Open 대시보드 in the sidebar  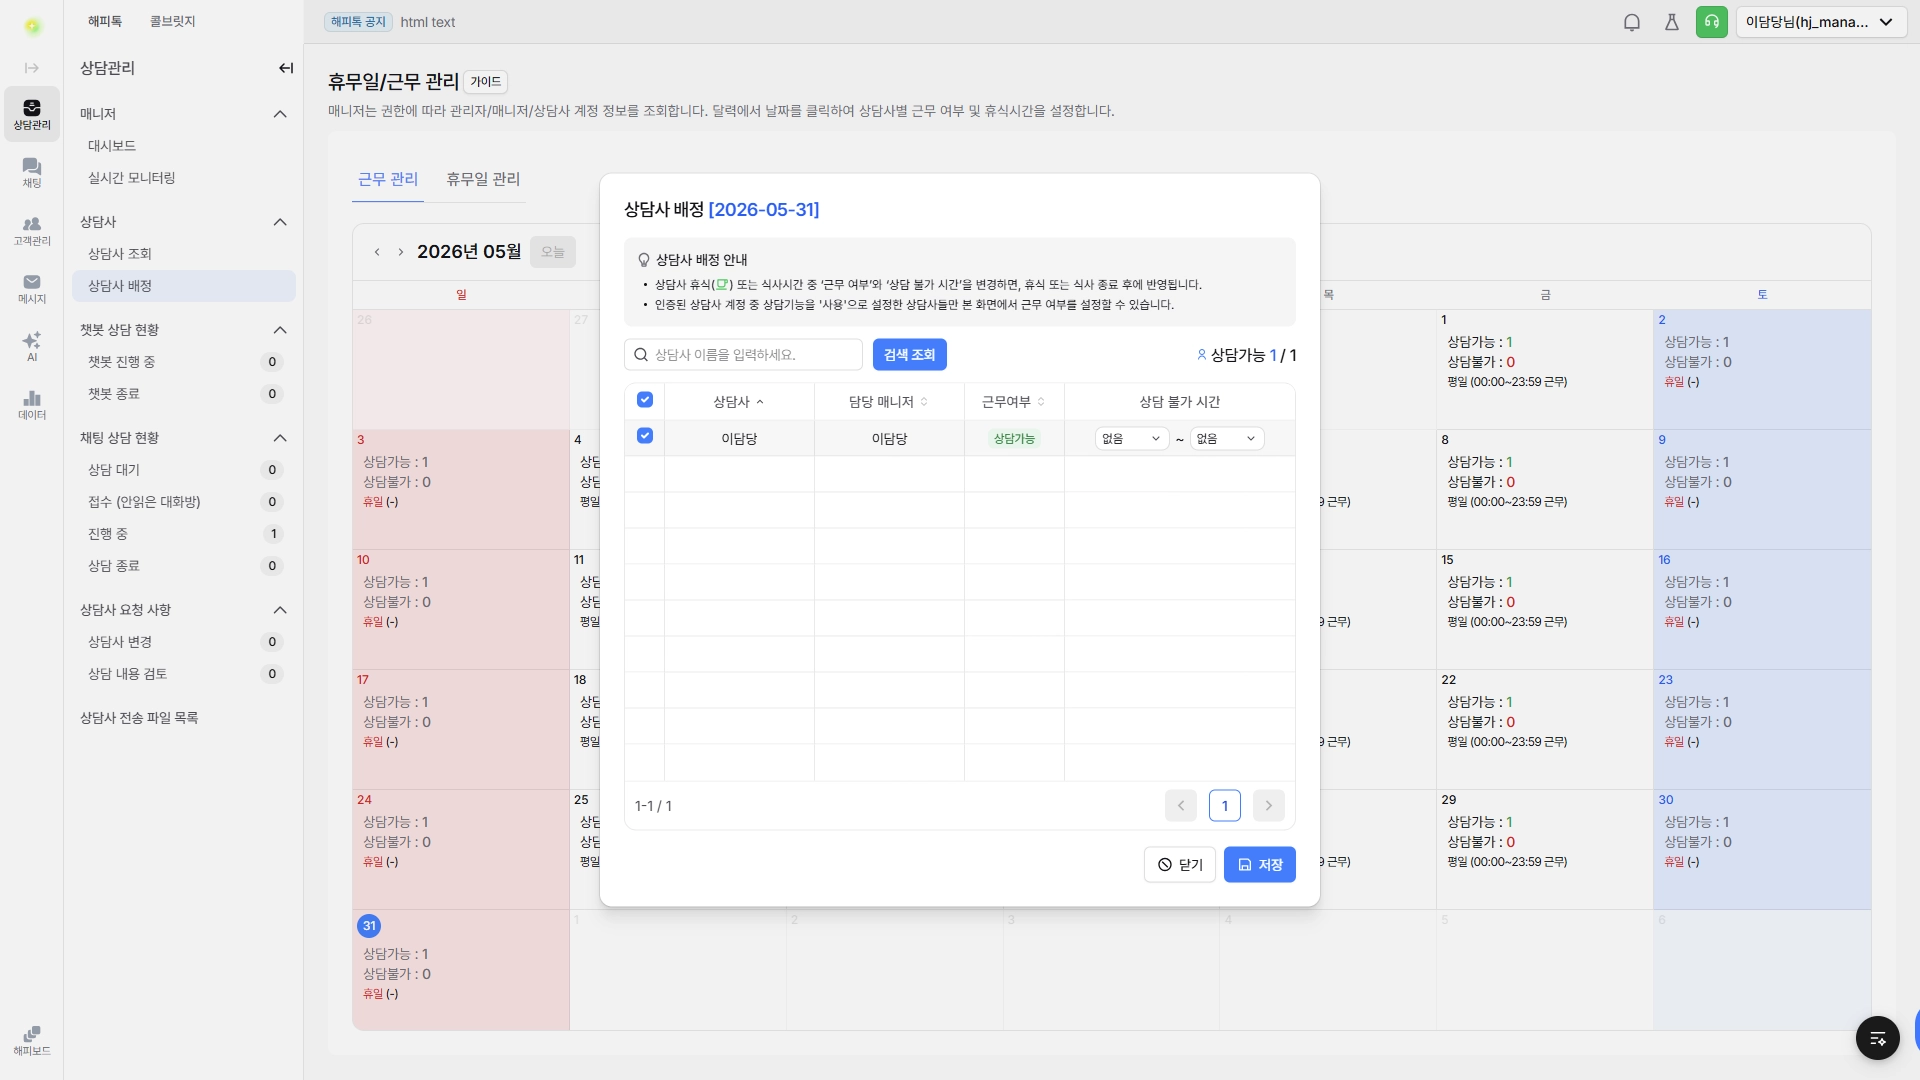click(184, 146)
